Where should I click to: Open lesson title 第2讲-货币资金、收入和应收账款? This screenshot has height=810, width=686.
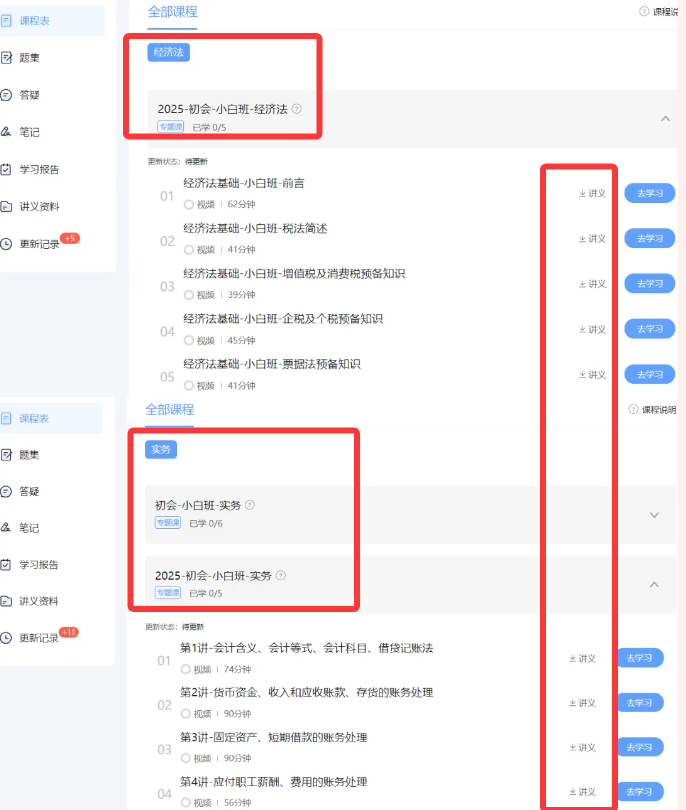coord(306,692)
